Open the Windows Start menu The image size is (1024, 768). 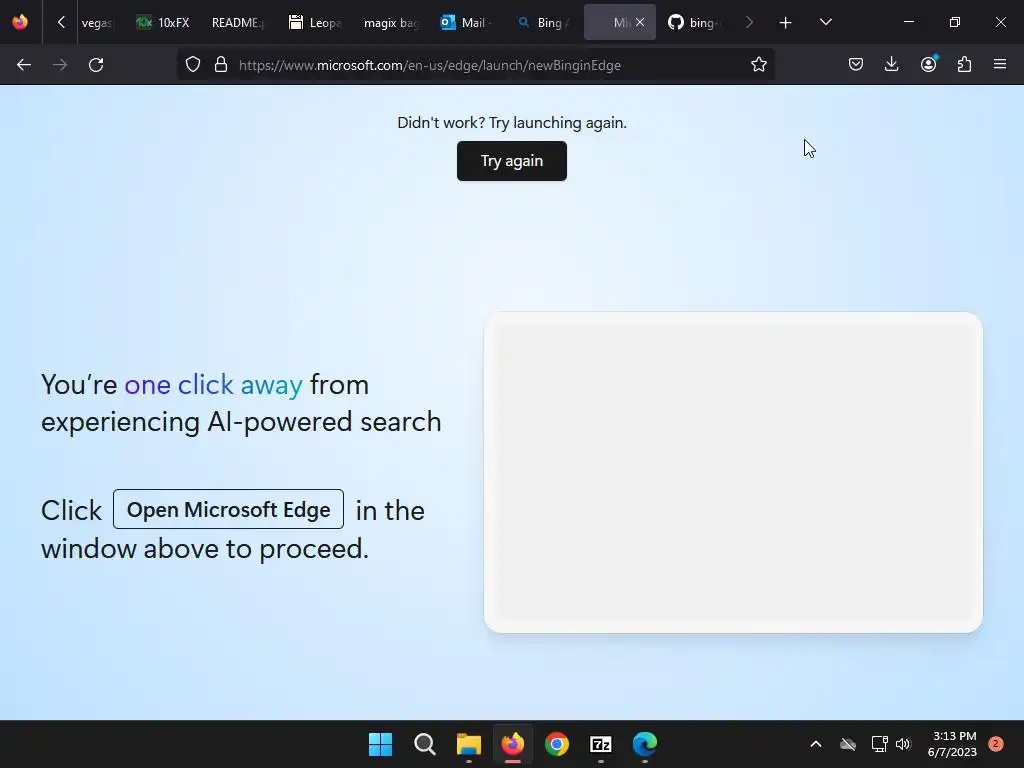click(x=381, y=744)
